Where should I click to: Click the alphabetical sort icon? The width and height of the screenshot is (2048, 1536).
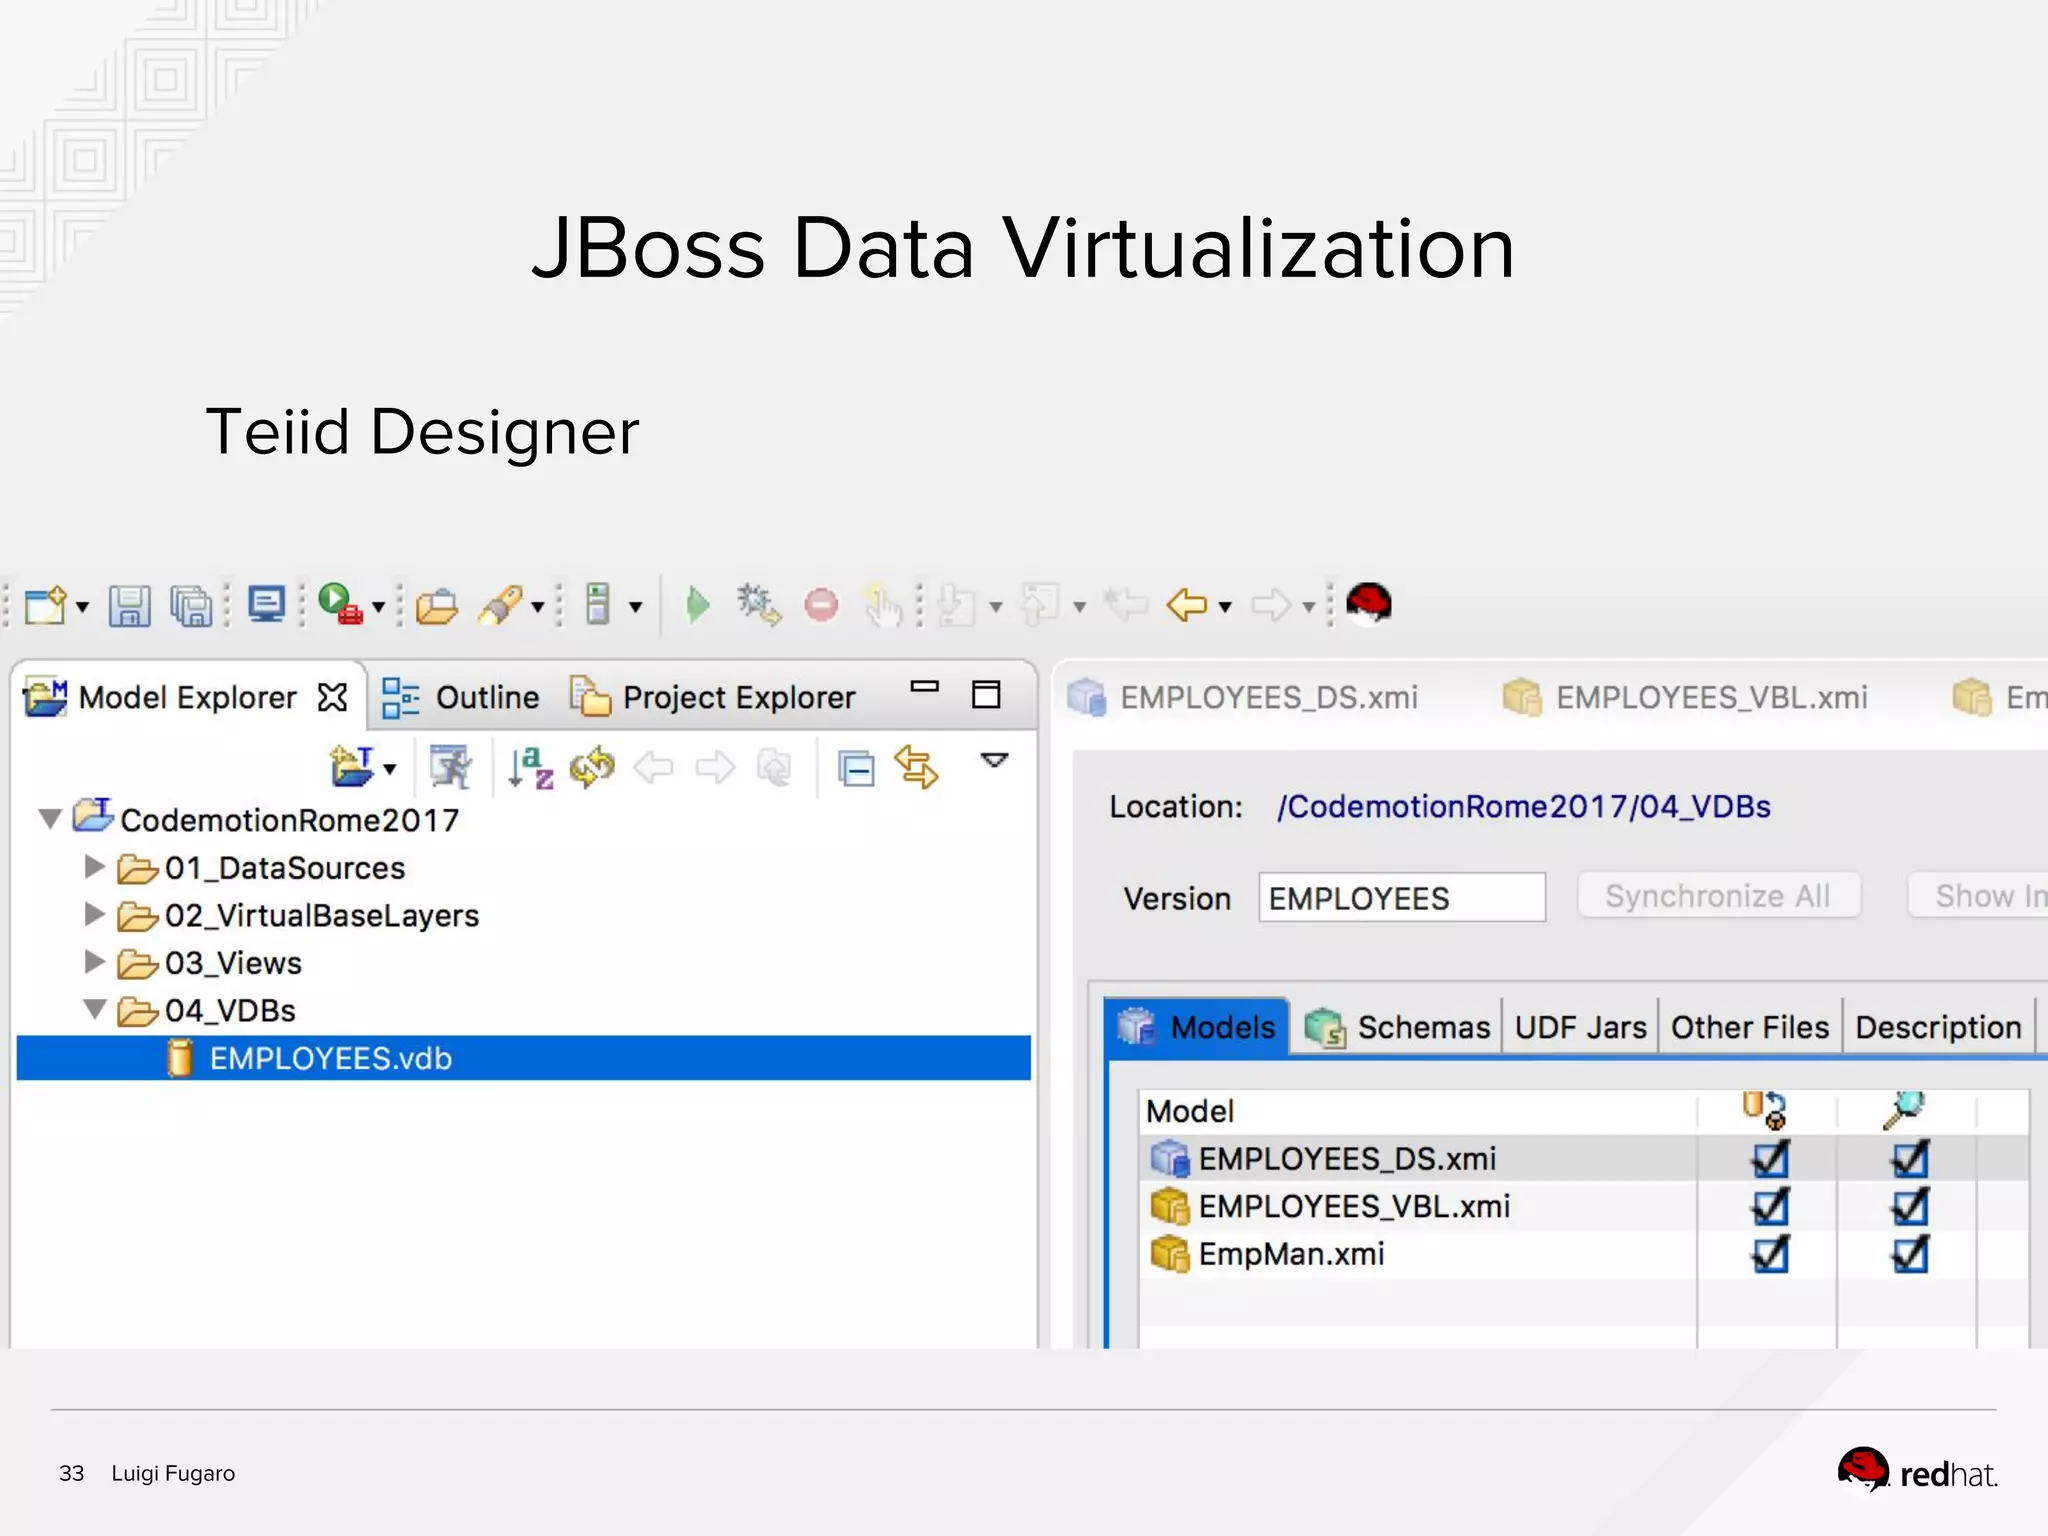pyautogui.click(x=530, y=767)
